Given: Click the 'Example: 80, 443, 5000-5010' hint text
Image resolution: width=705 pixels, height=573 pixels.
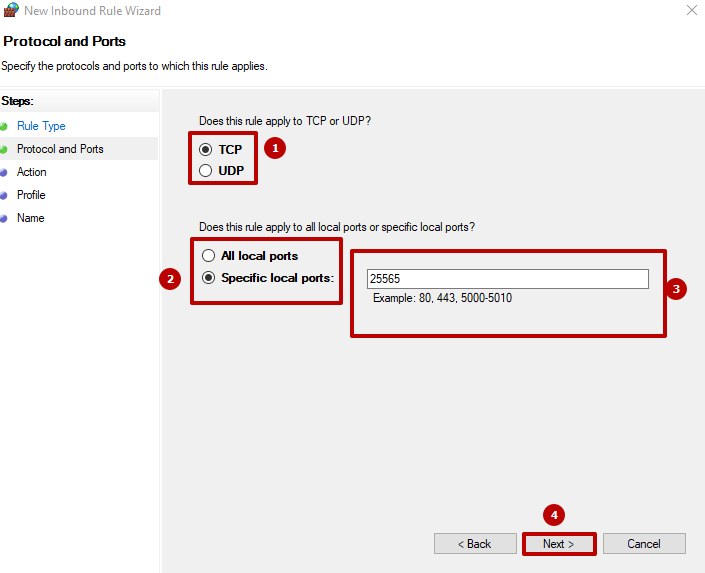Looking at the screenshot, I should click(442, 298).
